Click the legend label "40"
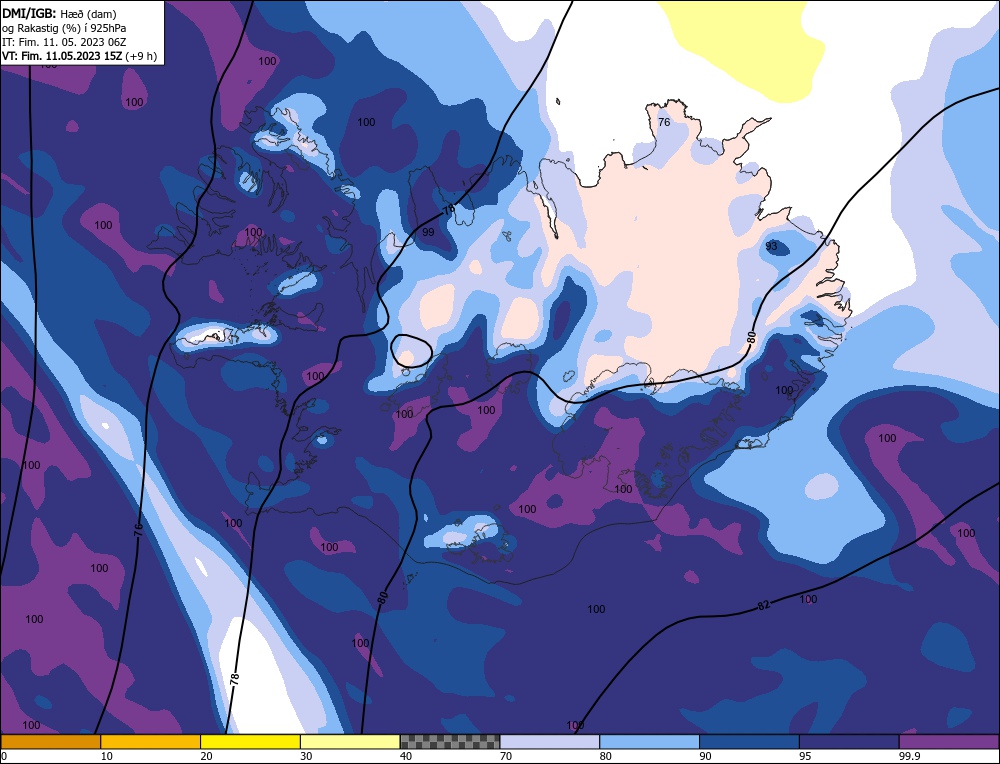This screenshot has height=764, width=1000. pyautogui.click(x=406, y=756)
